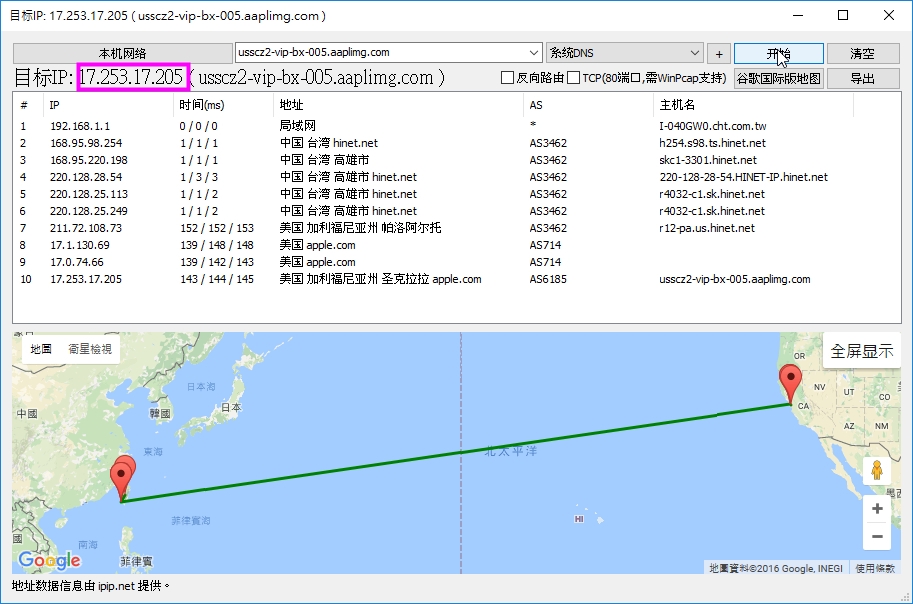Click the 谷歌国际版地图 button
The width and height of the screenshot is (913, 604).
pyautogui.click(x=778, y=78)
